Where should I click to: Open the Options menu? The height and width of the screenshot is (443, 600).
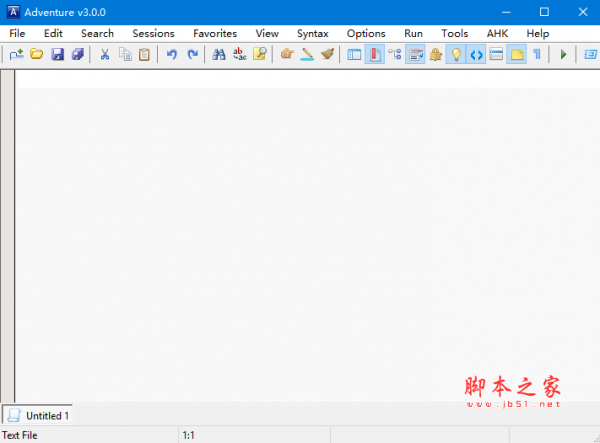point(366,34)
